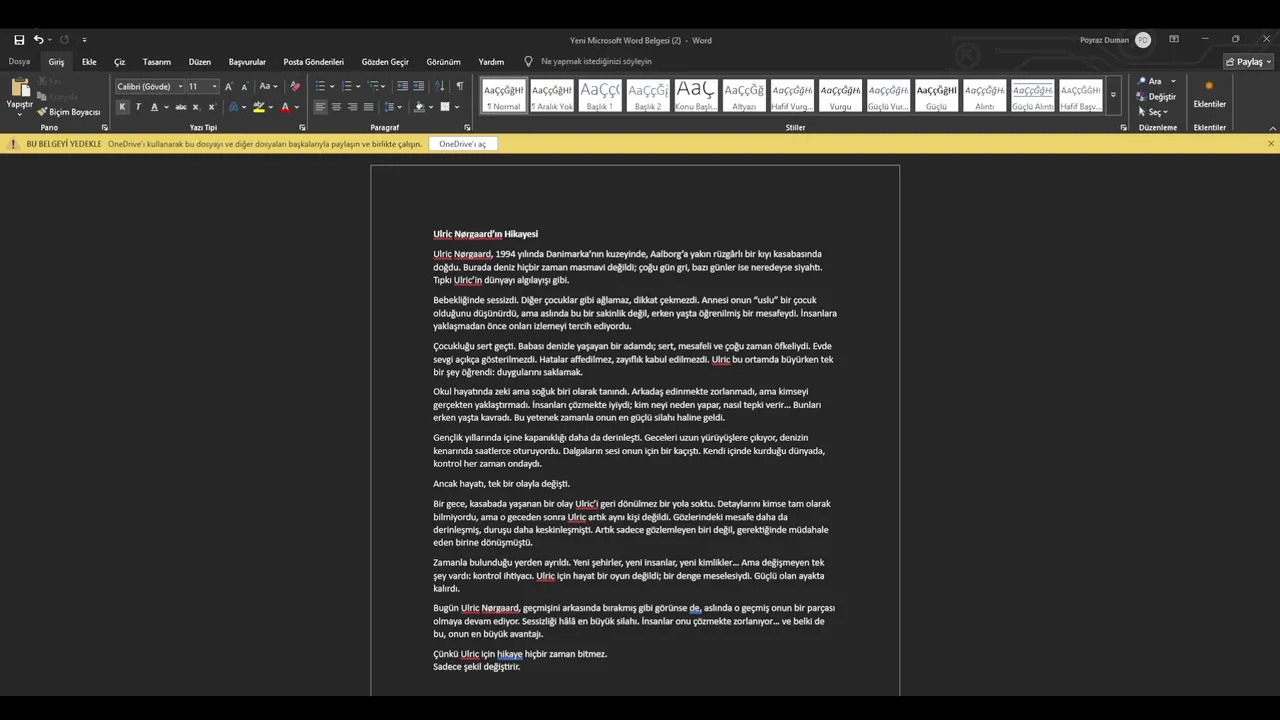The height and width of the screenshot is (720, 1280).
Task: Open the borders dropdown
Action: pyautogui.click(x=456, y=107)
